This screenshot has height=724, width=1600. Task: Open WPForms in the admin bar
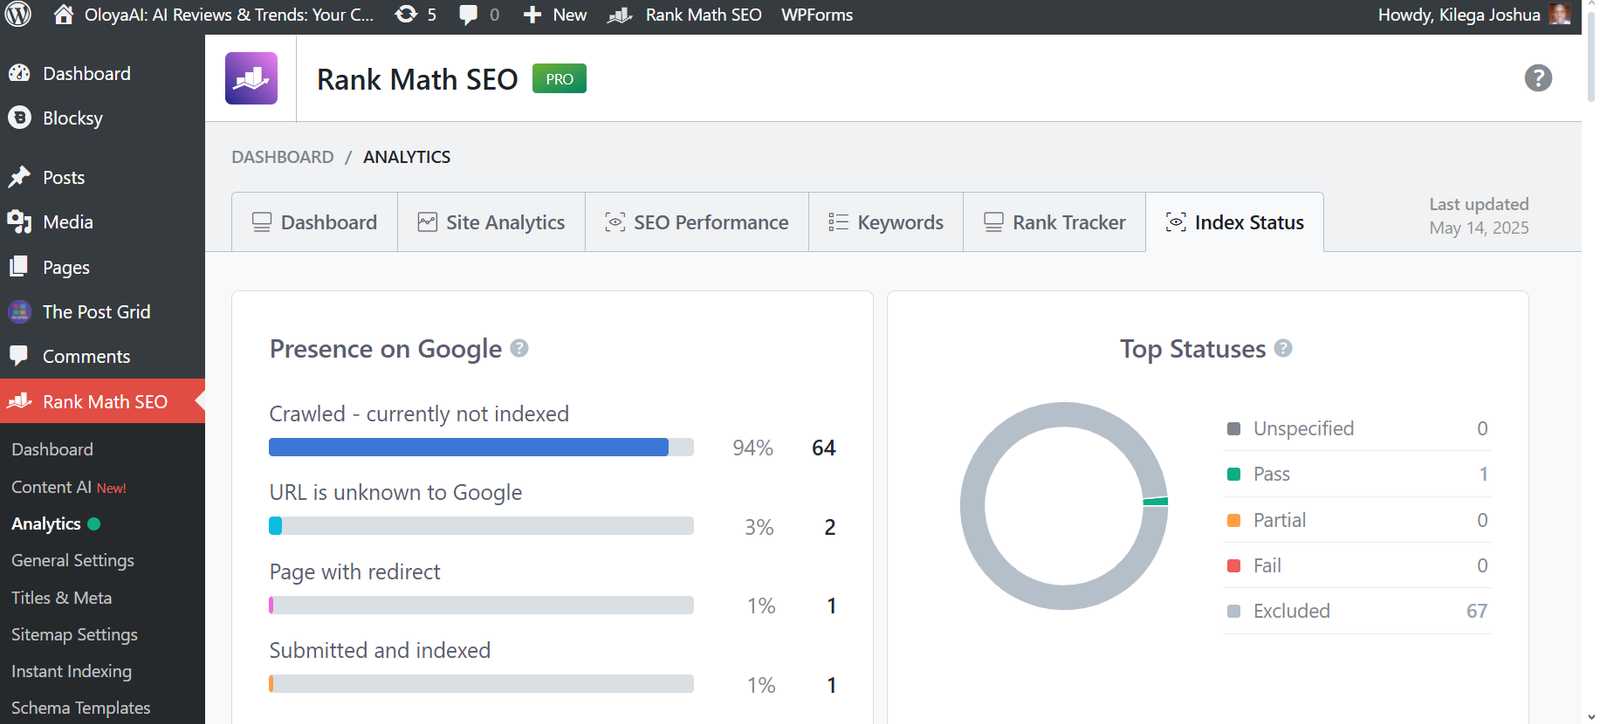point(817,15)
